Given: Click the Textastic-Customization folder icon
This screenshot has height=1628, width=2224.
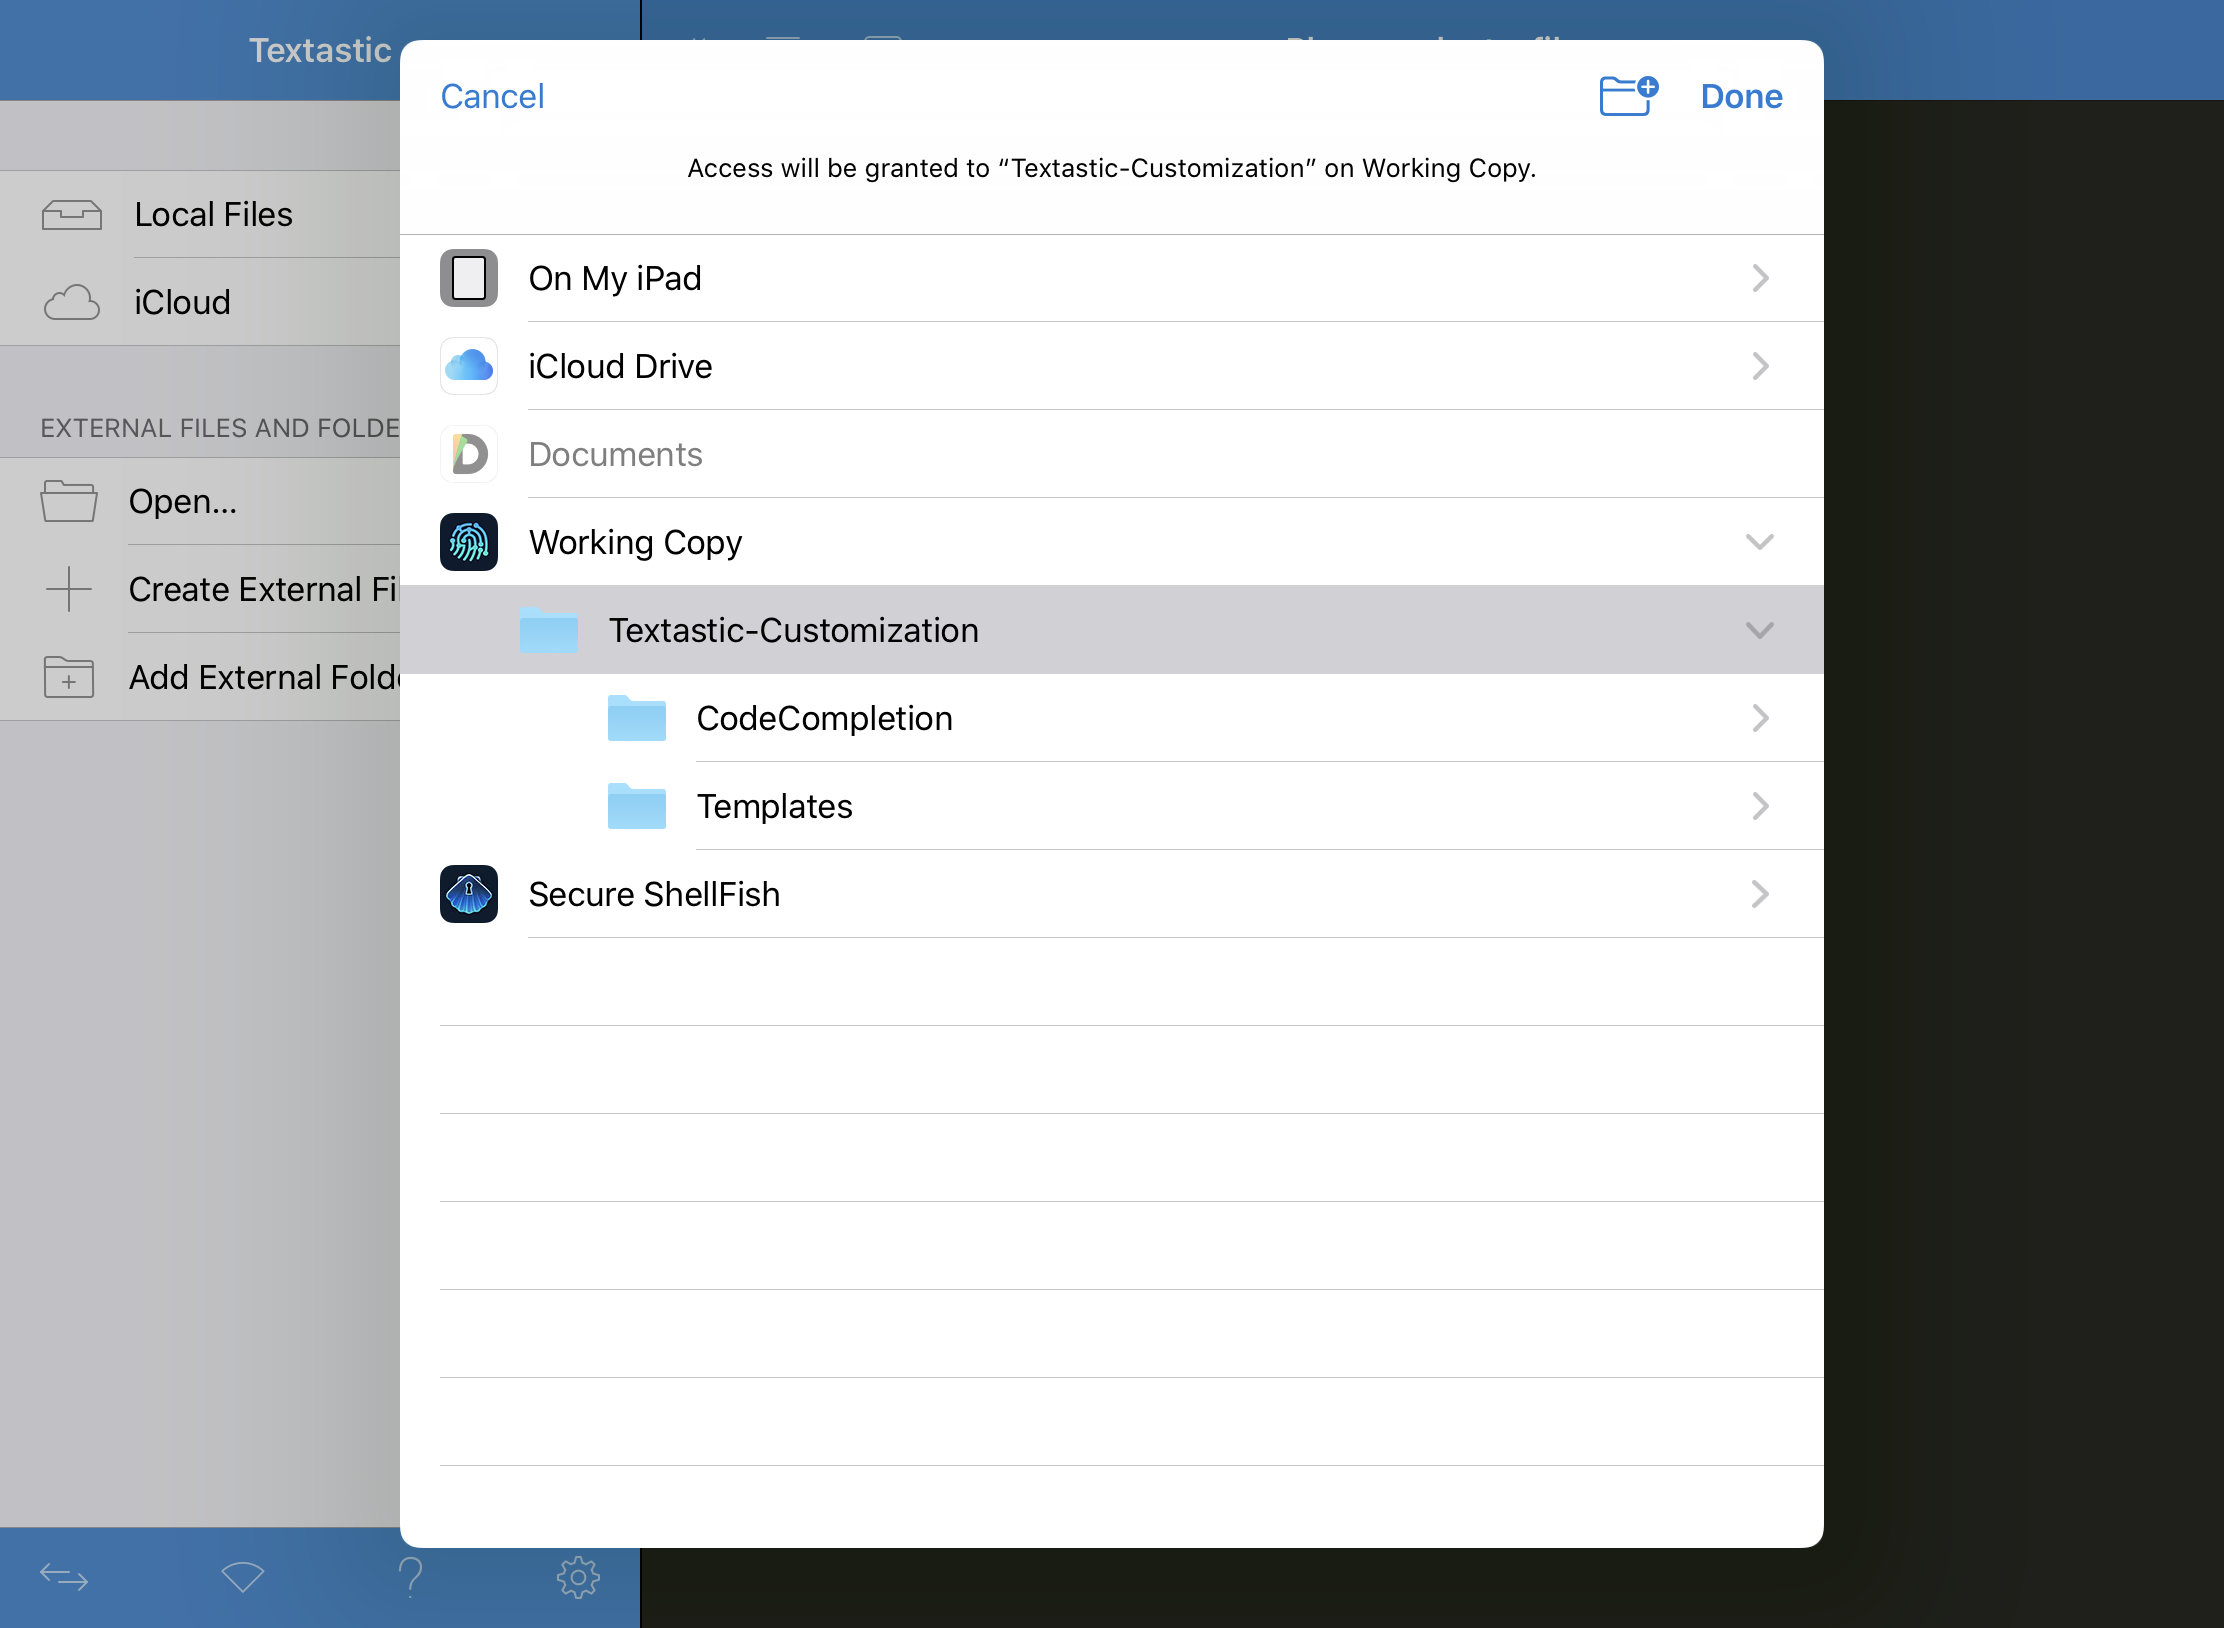Looking at the screenshot, I should coord(549,630).
